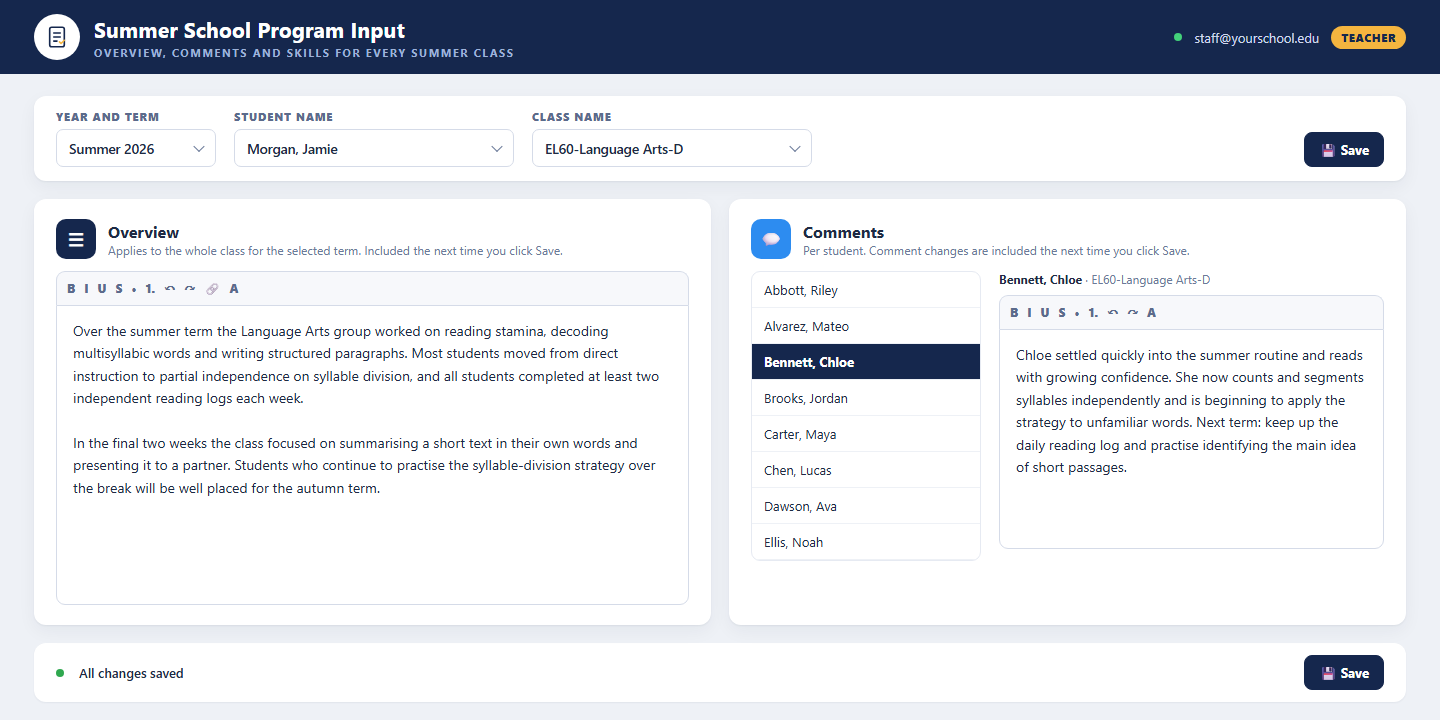The height and width of the screenshot is (720, 1440).
Task: Click the app logo icon in header
Action: point(57,37)
